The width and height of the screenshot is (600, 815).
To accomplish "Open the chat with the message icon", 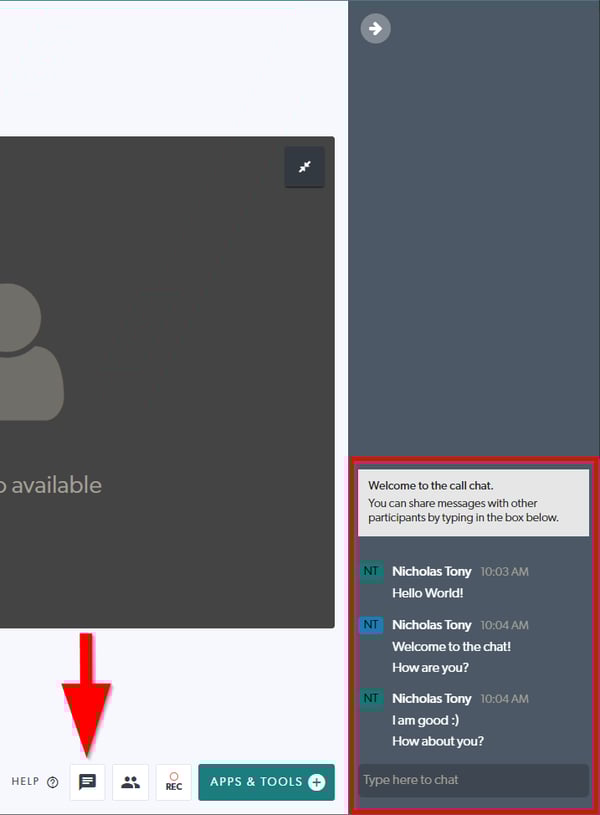I will pos(87,782).
